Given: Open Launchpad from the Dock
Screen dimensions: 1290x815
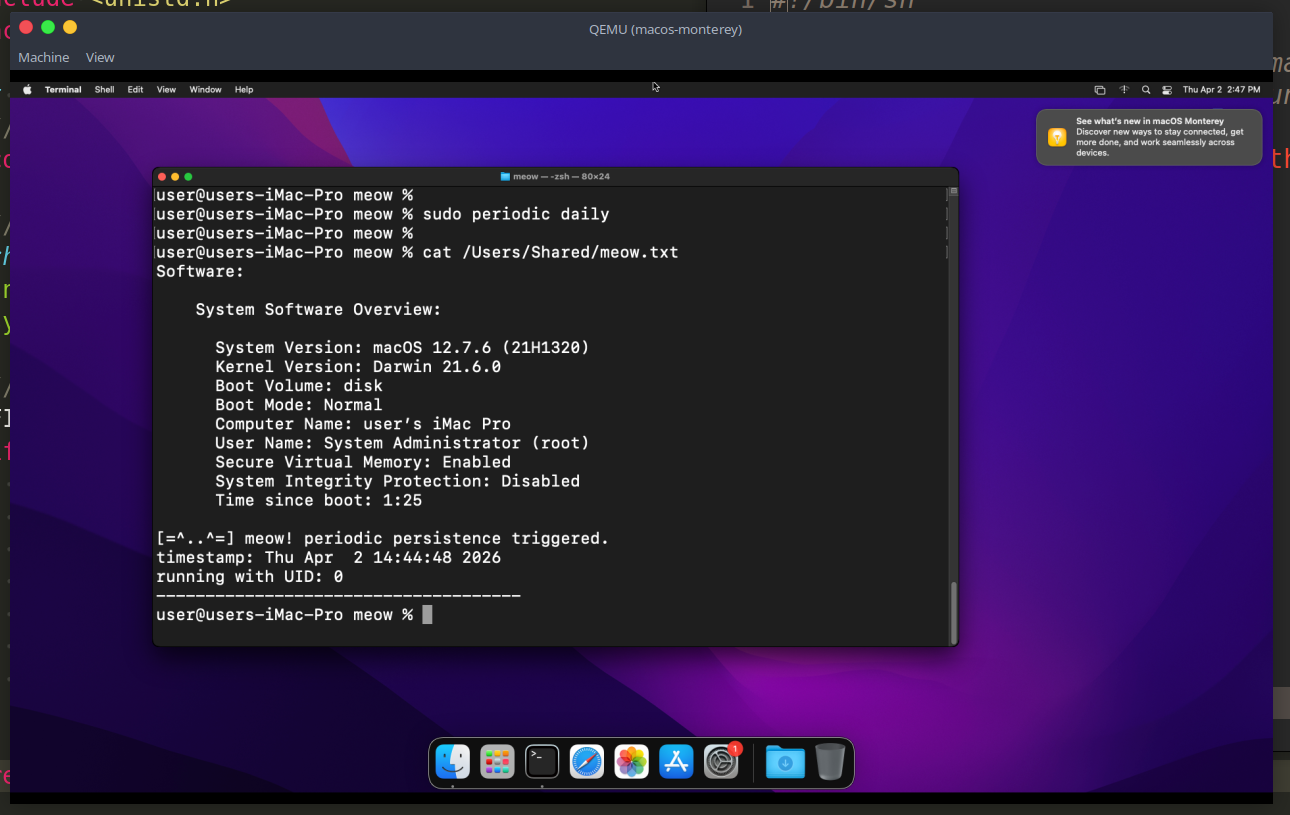Looking at the screenshot, I should click(497, 761).
